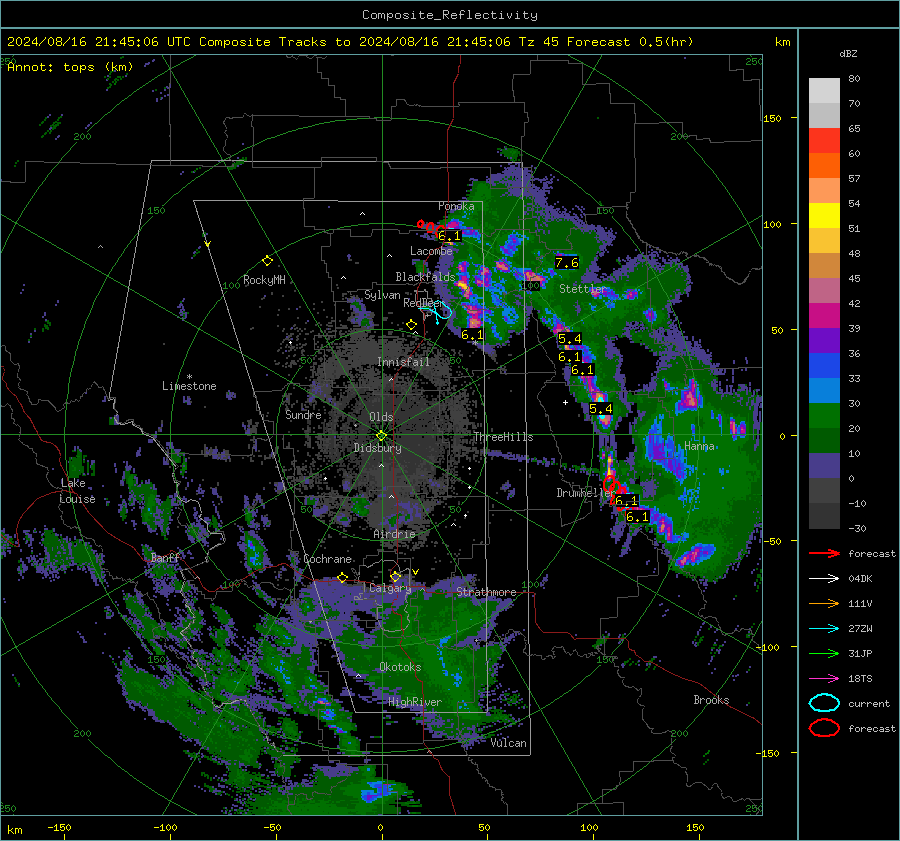
Task: Click the Strathmore city label
Action: pyautogui.click(x=486, y=592)
